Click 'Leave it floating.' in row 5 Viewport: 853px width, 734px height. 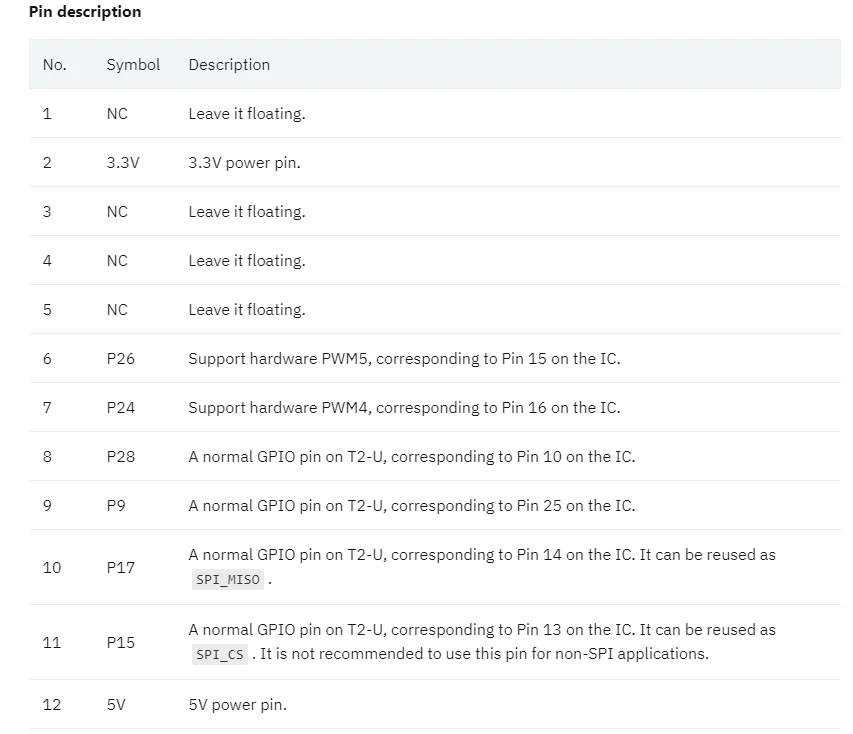(247, 310)
